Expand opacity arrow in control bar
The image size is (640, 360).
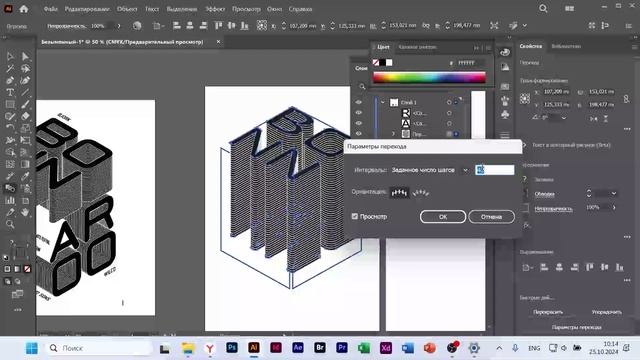point(119,26)
